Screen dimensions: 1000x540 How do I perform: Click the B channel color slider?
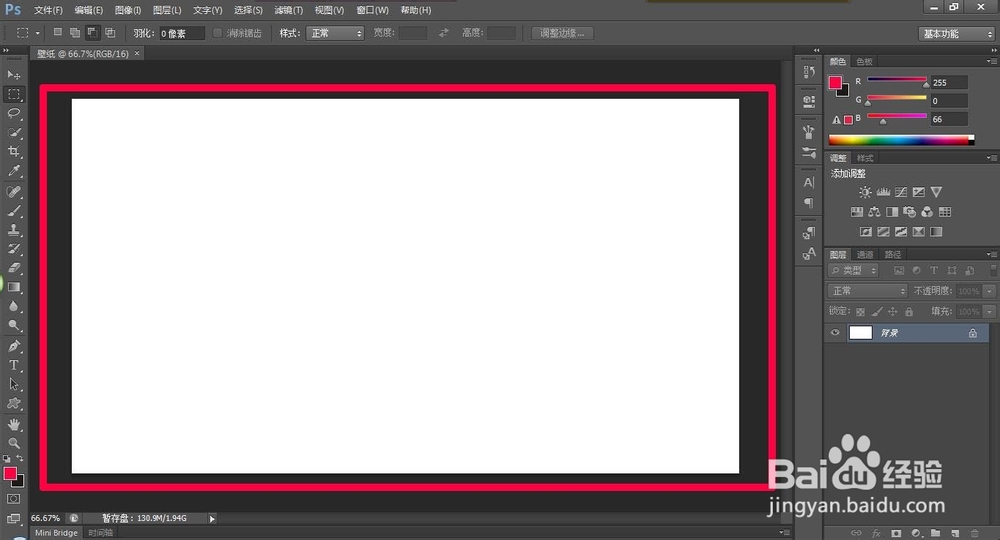point(897,116)
